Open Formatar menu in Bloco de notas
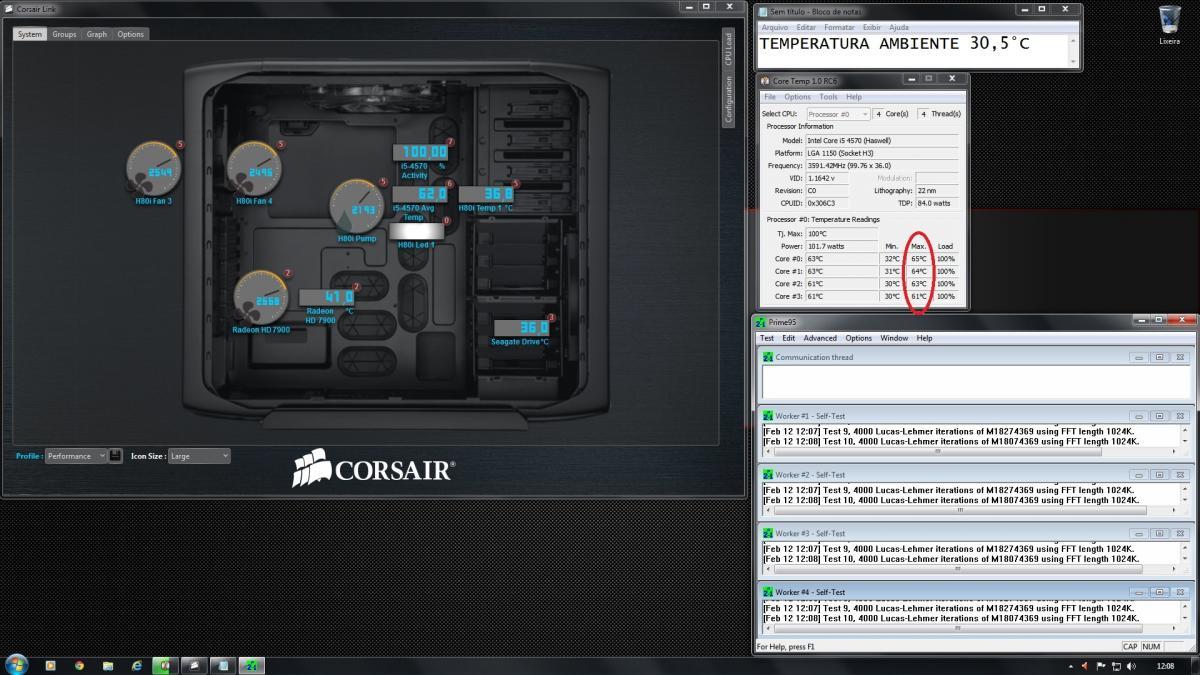 coord(839,27)
